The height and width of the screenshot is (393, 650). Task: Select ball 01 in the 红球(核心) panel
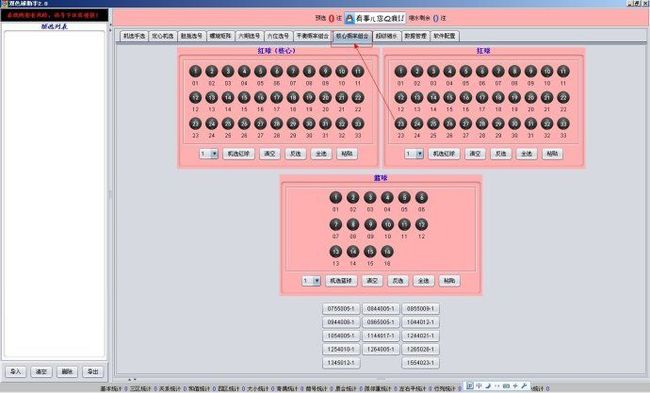click(x=195, y=71)
